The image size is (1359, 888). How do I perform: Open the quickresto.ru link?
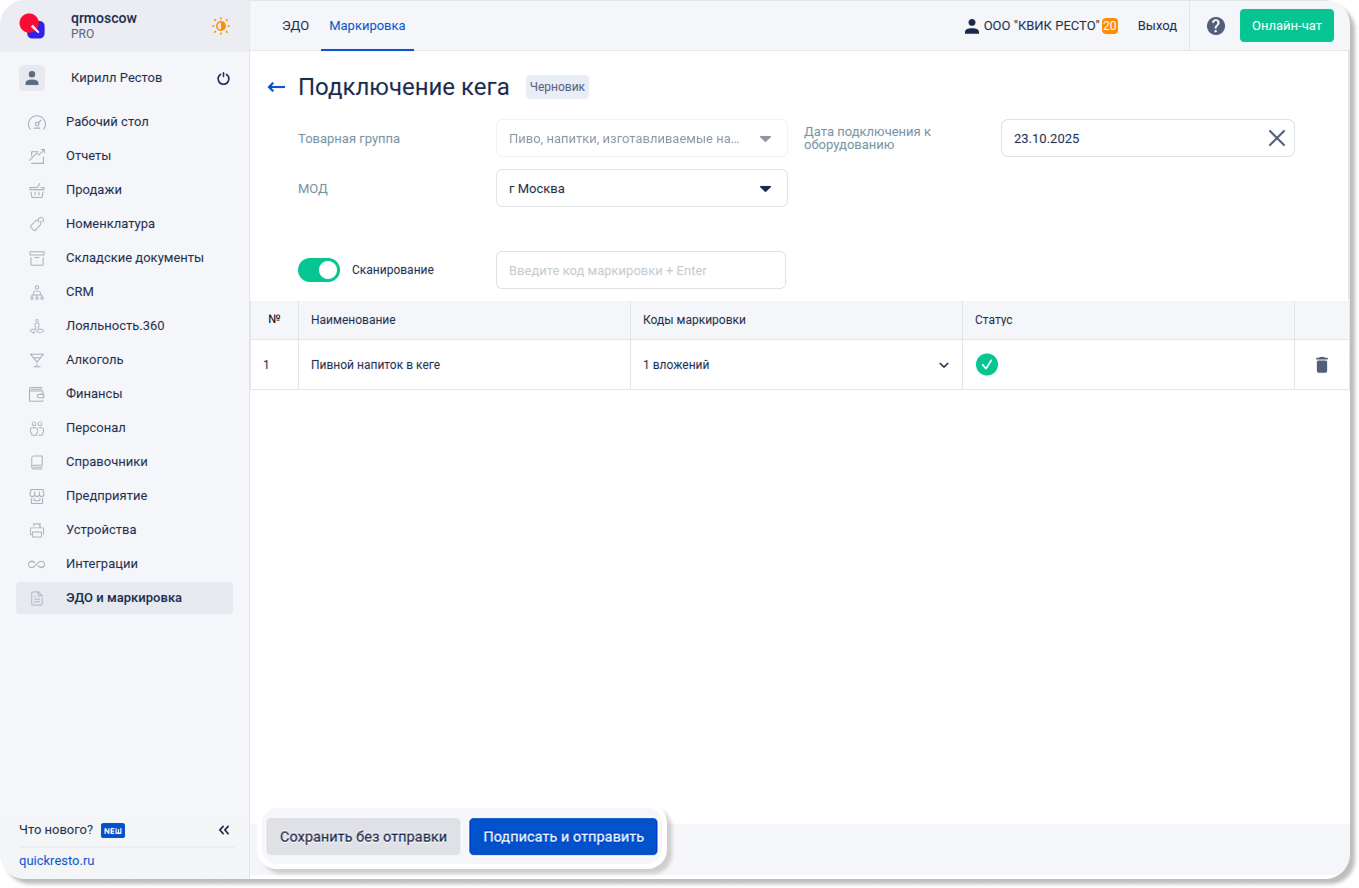click(57, 861)
